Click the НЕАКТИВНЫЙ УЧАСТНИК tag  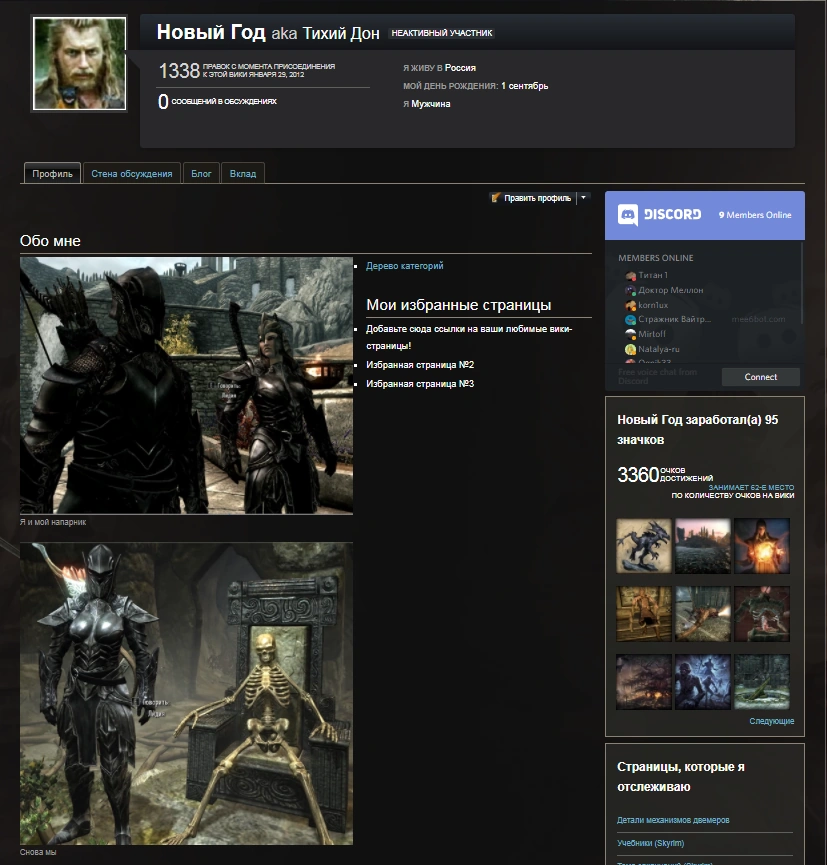[441, 33]
